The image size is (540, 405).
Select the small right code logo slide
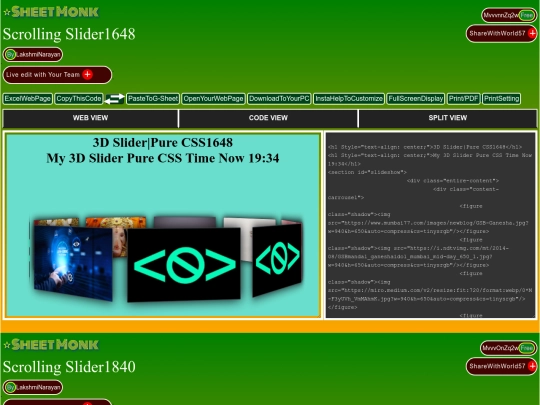tap(277, 259)
